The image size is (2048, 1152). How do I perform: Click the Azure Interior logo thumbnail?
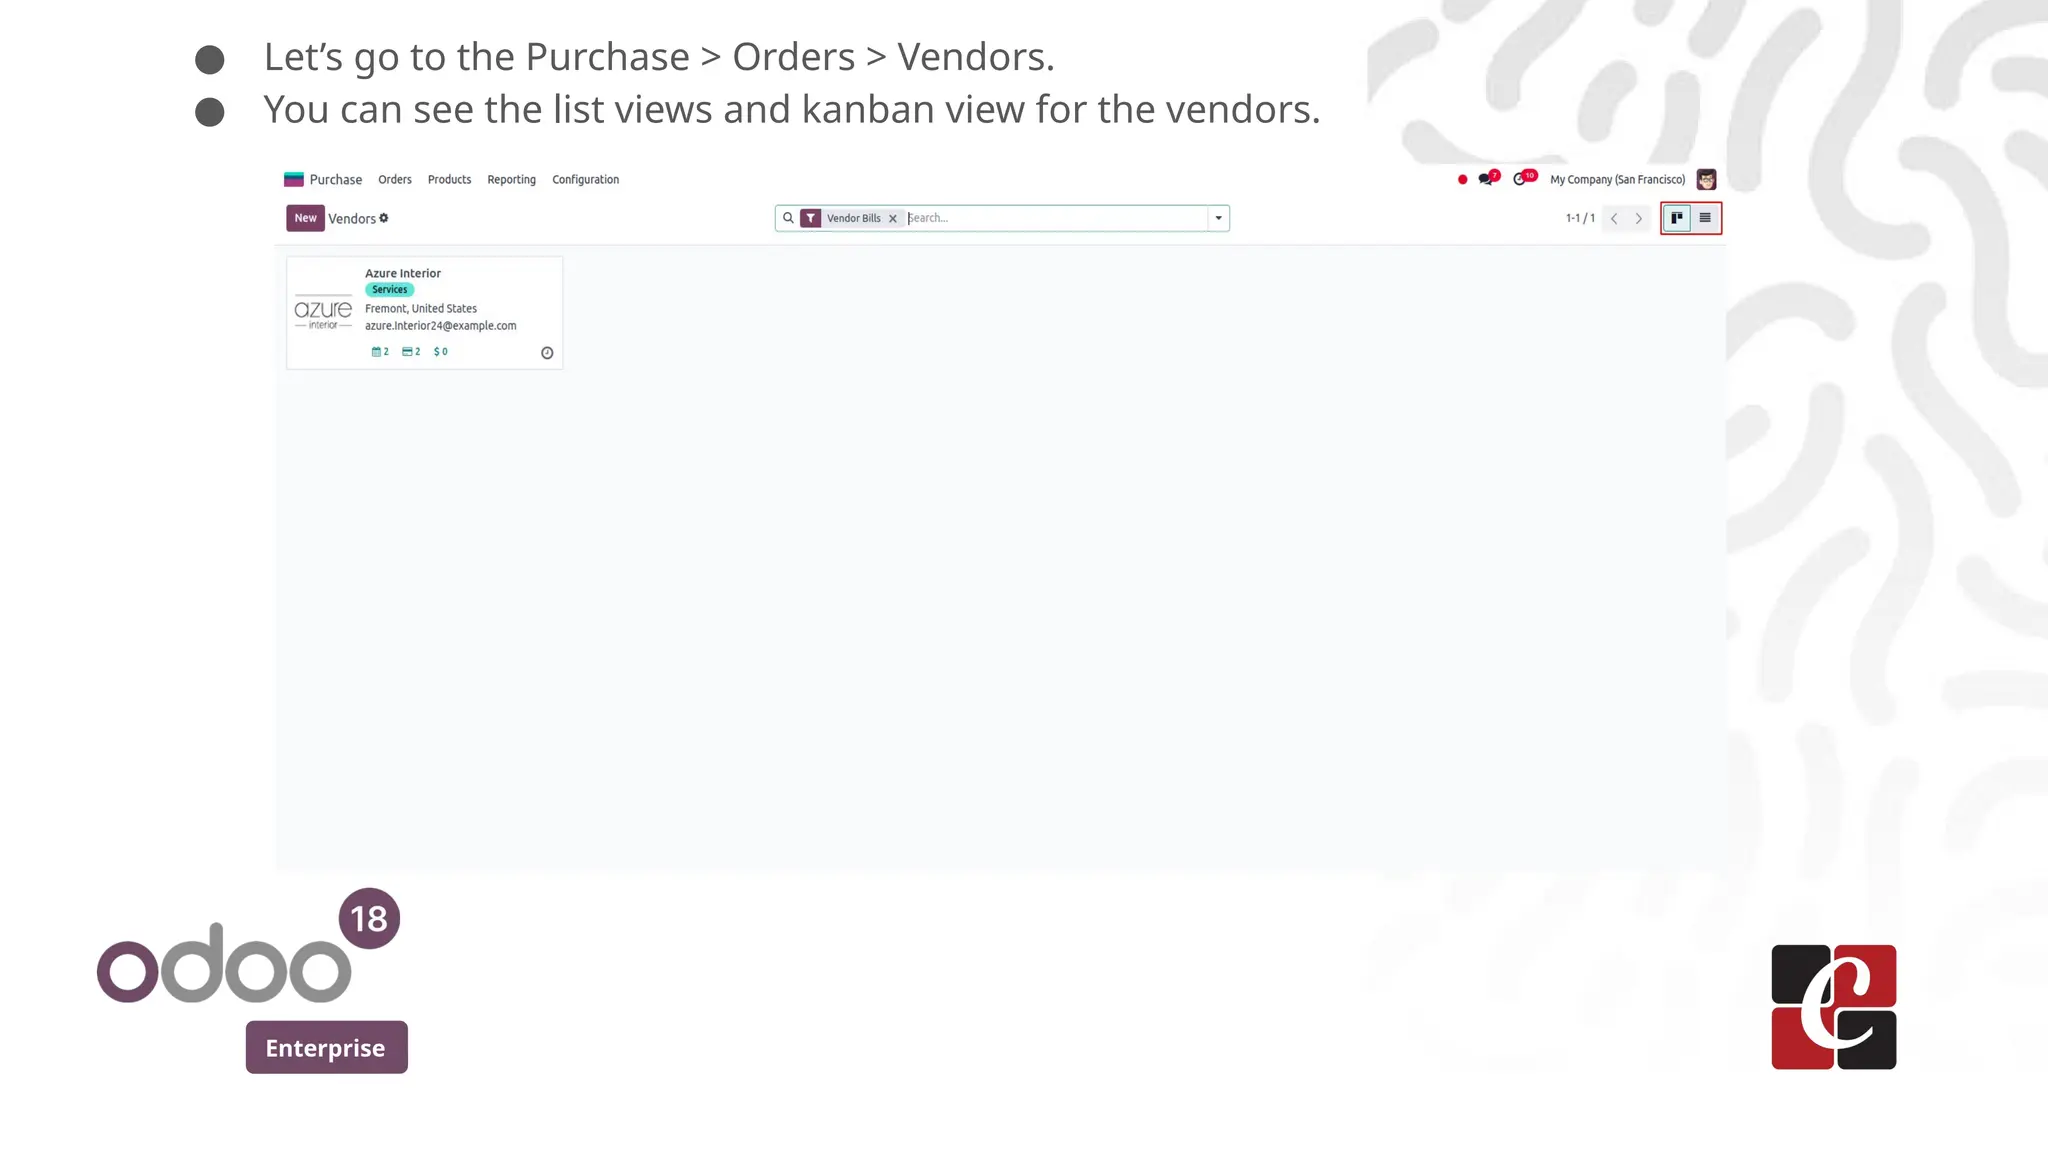coord(323,312)
